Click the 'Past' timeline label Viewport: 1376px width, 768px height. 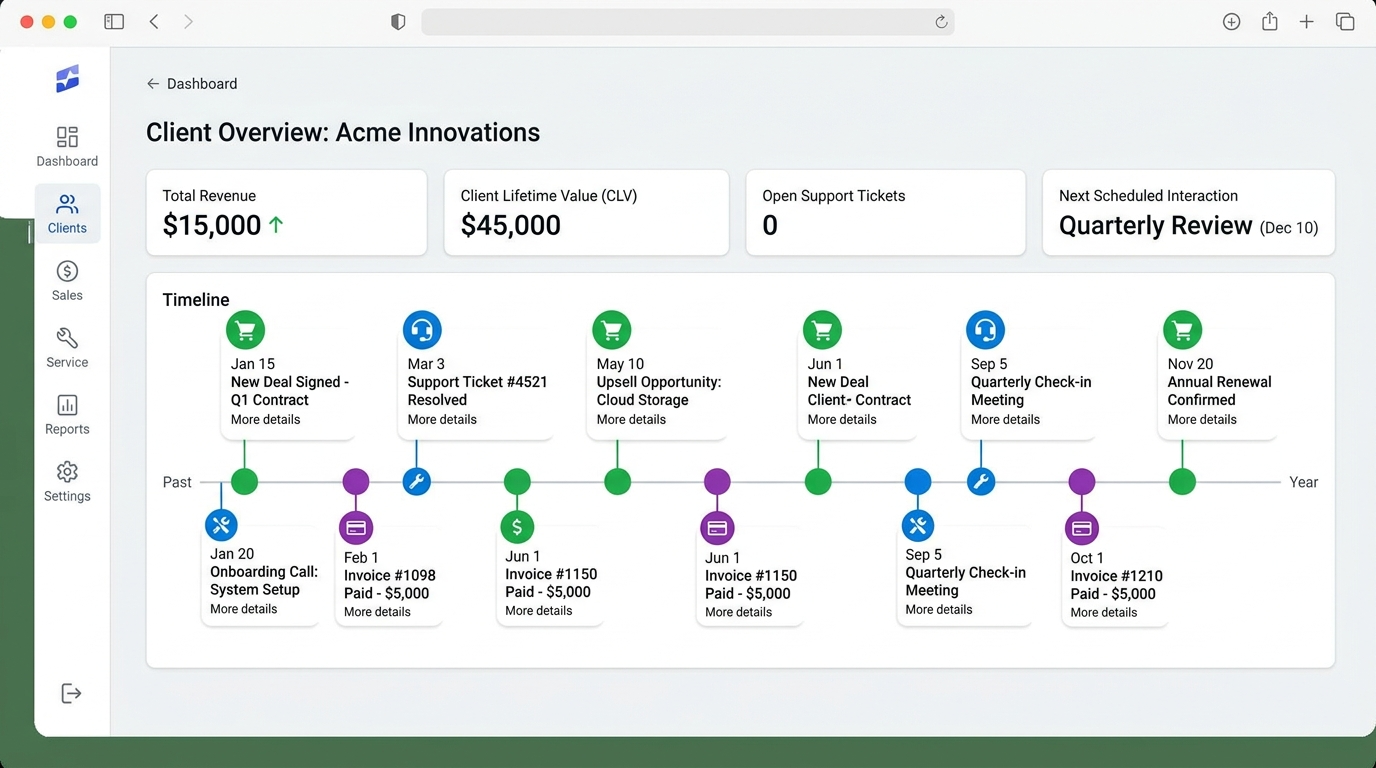(x=177, y=482)
